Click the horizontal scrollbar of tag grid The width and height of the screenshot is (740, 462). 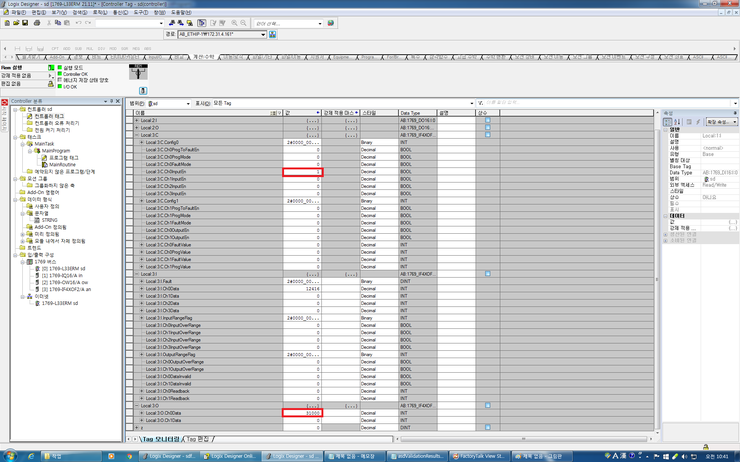(524, 439)
